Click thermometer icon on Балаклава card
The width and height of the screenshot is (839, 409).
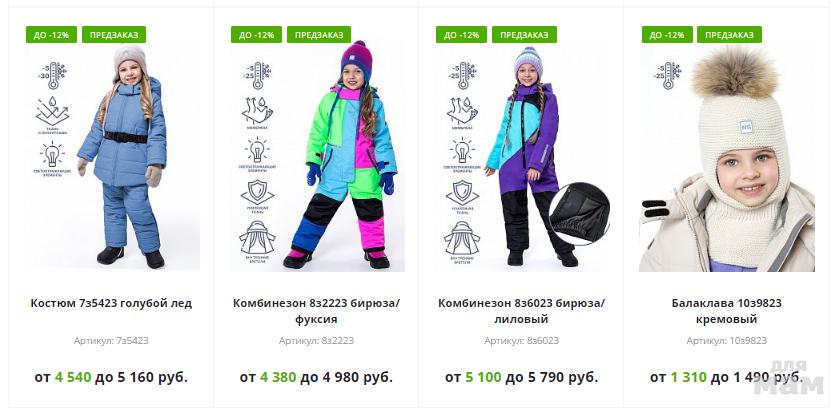pyautogui.click(x=667, y=75)
